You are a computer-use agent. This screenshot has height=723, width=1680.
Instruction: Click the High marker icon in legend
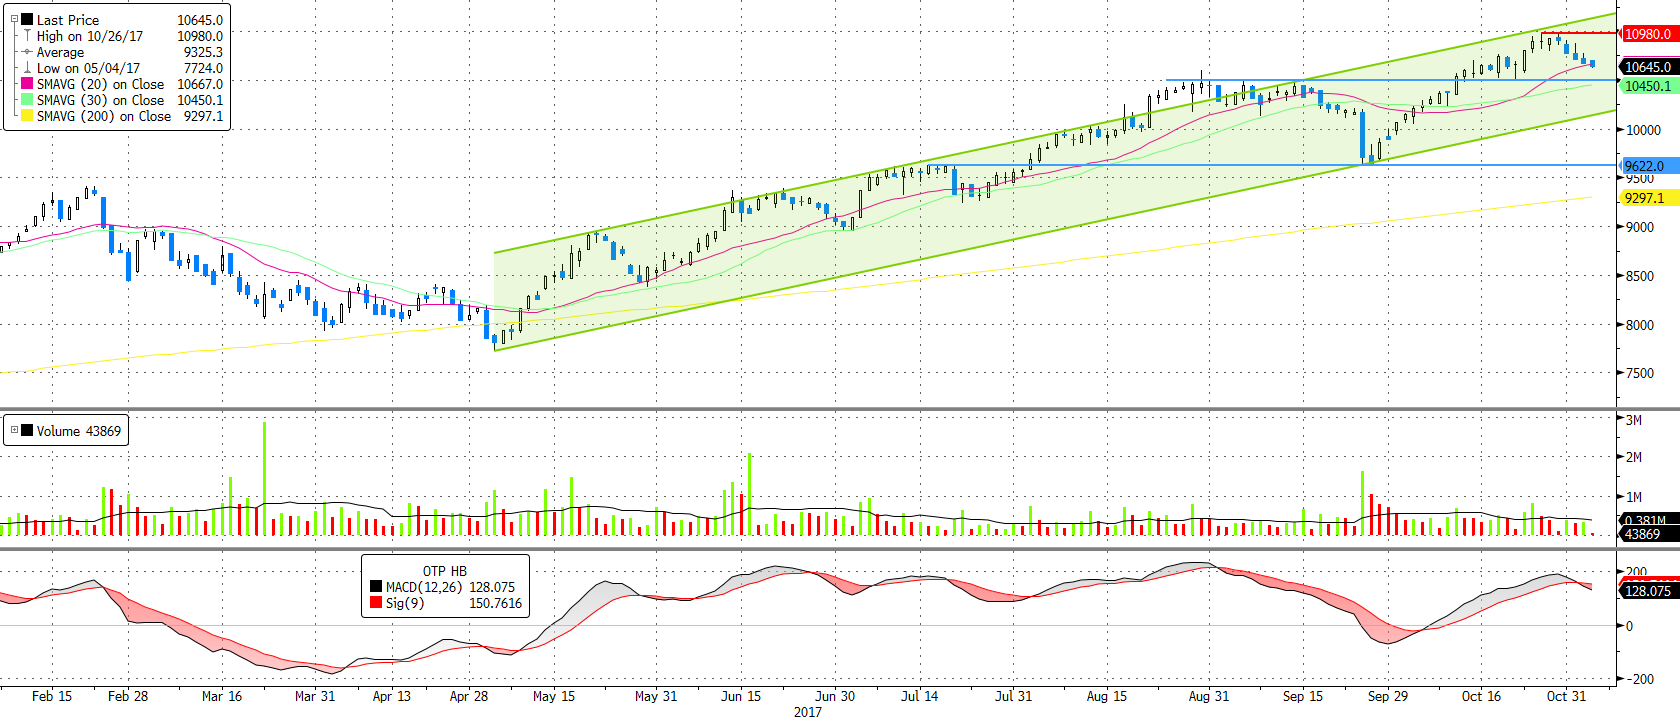(x=27, y=36)
